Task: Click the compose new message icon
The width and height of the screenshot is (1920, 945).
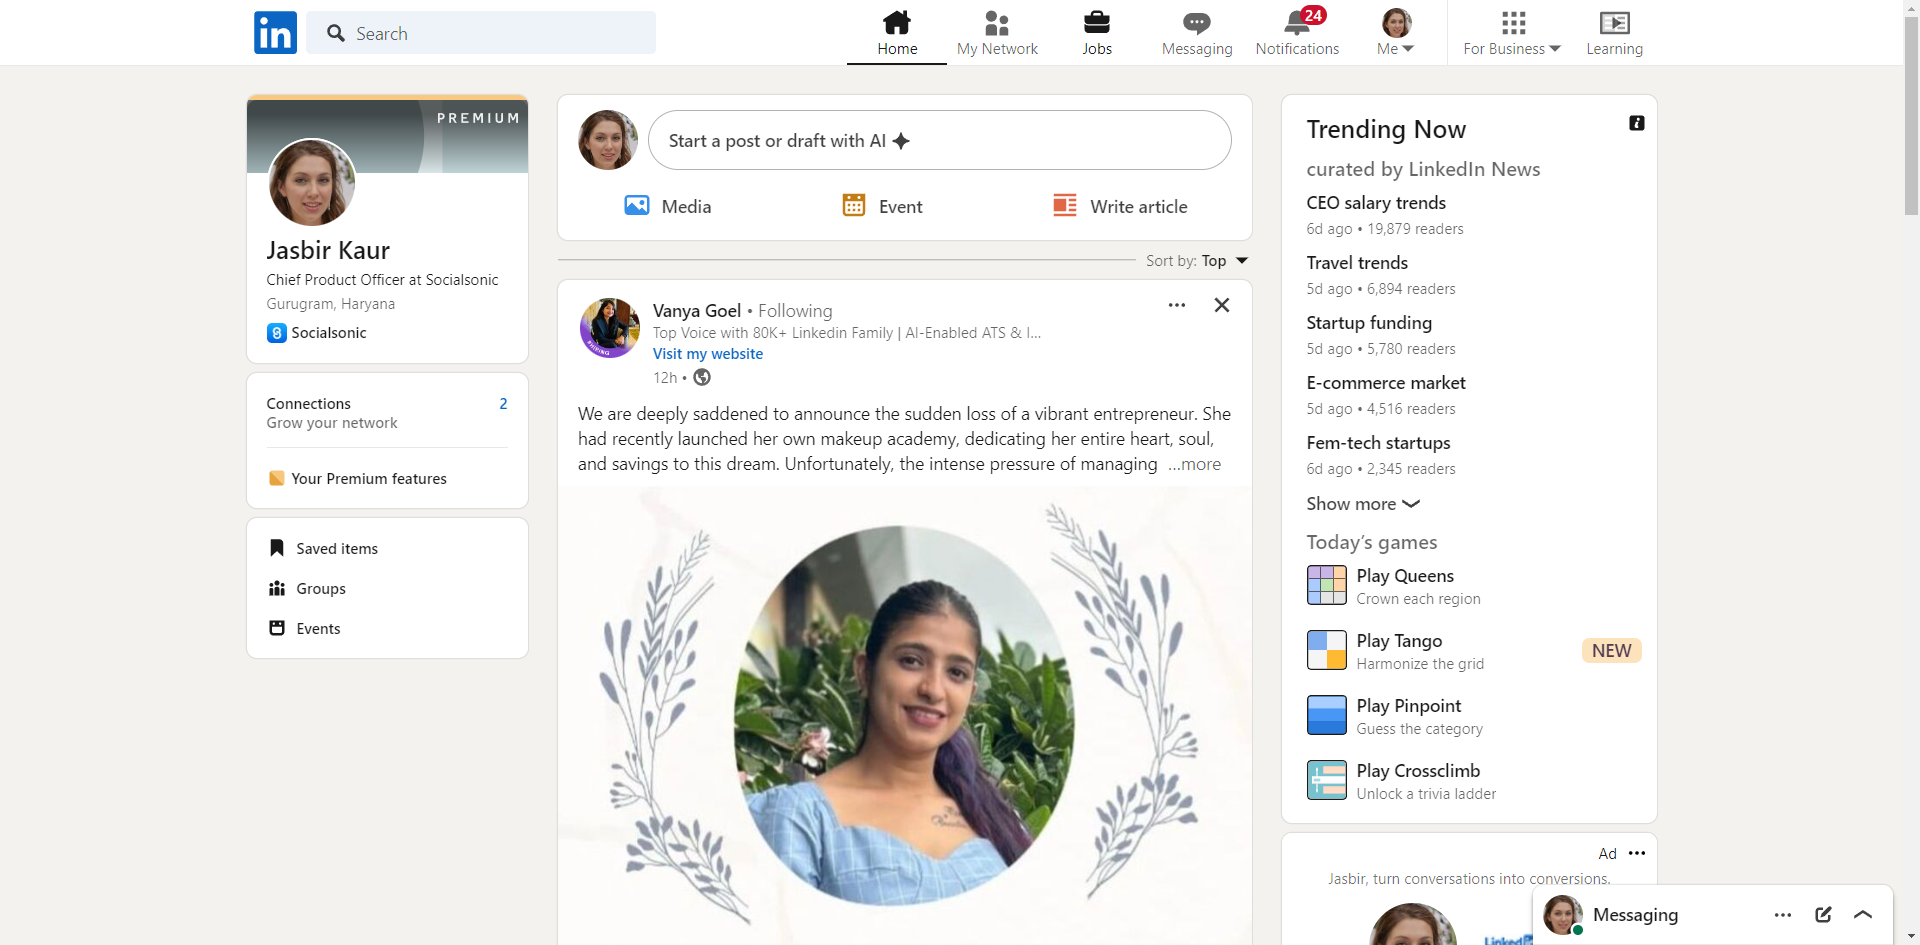Action: (x=1823, y=914)
